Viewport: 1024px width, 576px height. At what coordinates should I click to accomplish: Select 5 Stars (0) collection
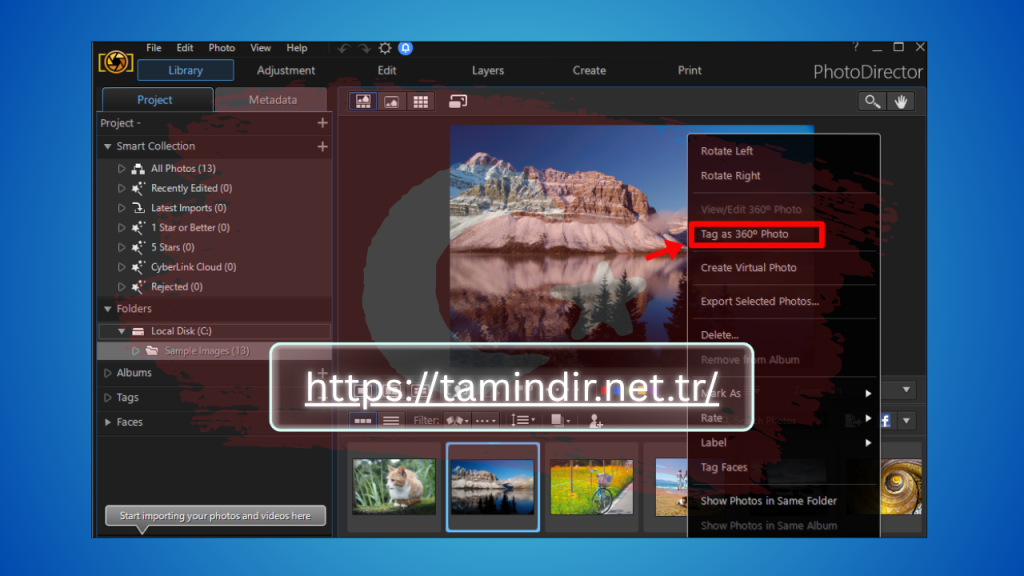tap(172, 248)
